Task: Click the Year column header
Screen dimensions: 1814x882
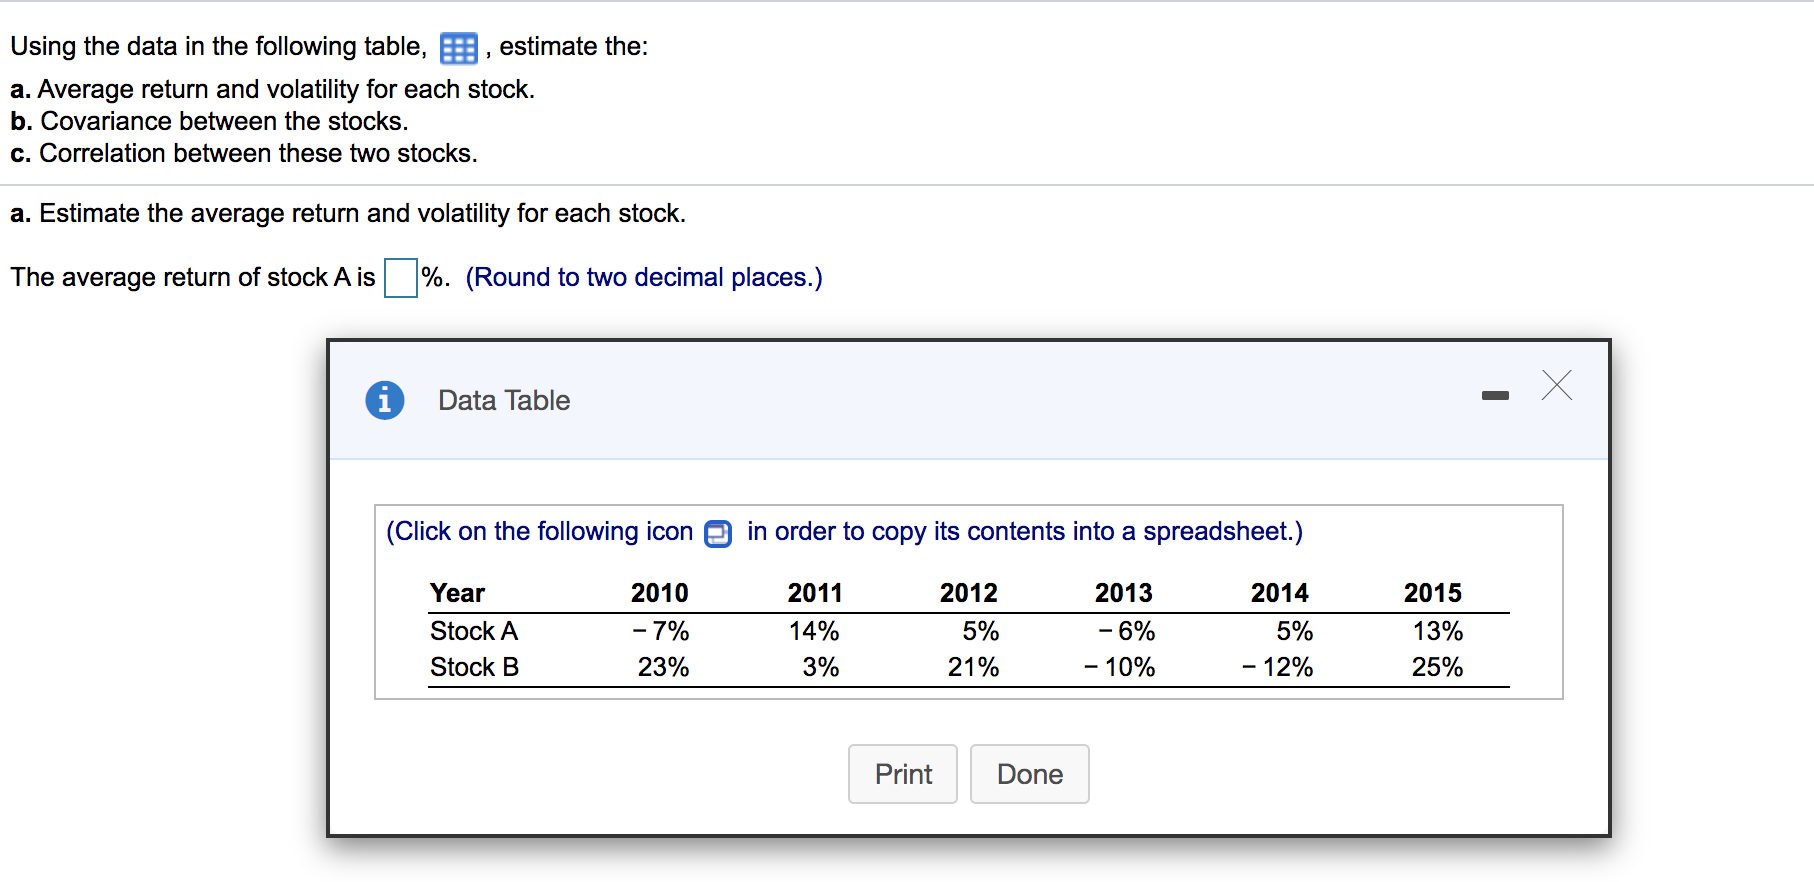Action: [456, 592]
